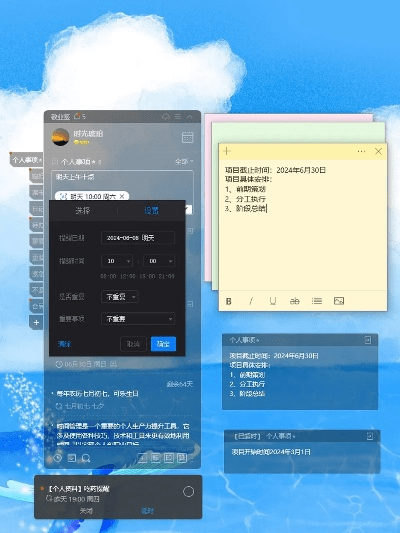Click the 个人事项 list header in 敬业签
Viewport: 400px width, 533px height.
pyautogui.click(x=78, y=162)
